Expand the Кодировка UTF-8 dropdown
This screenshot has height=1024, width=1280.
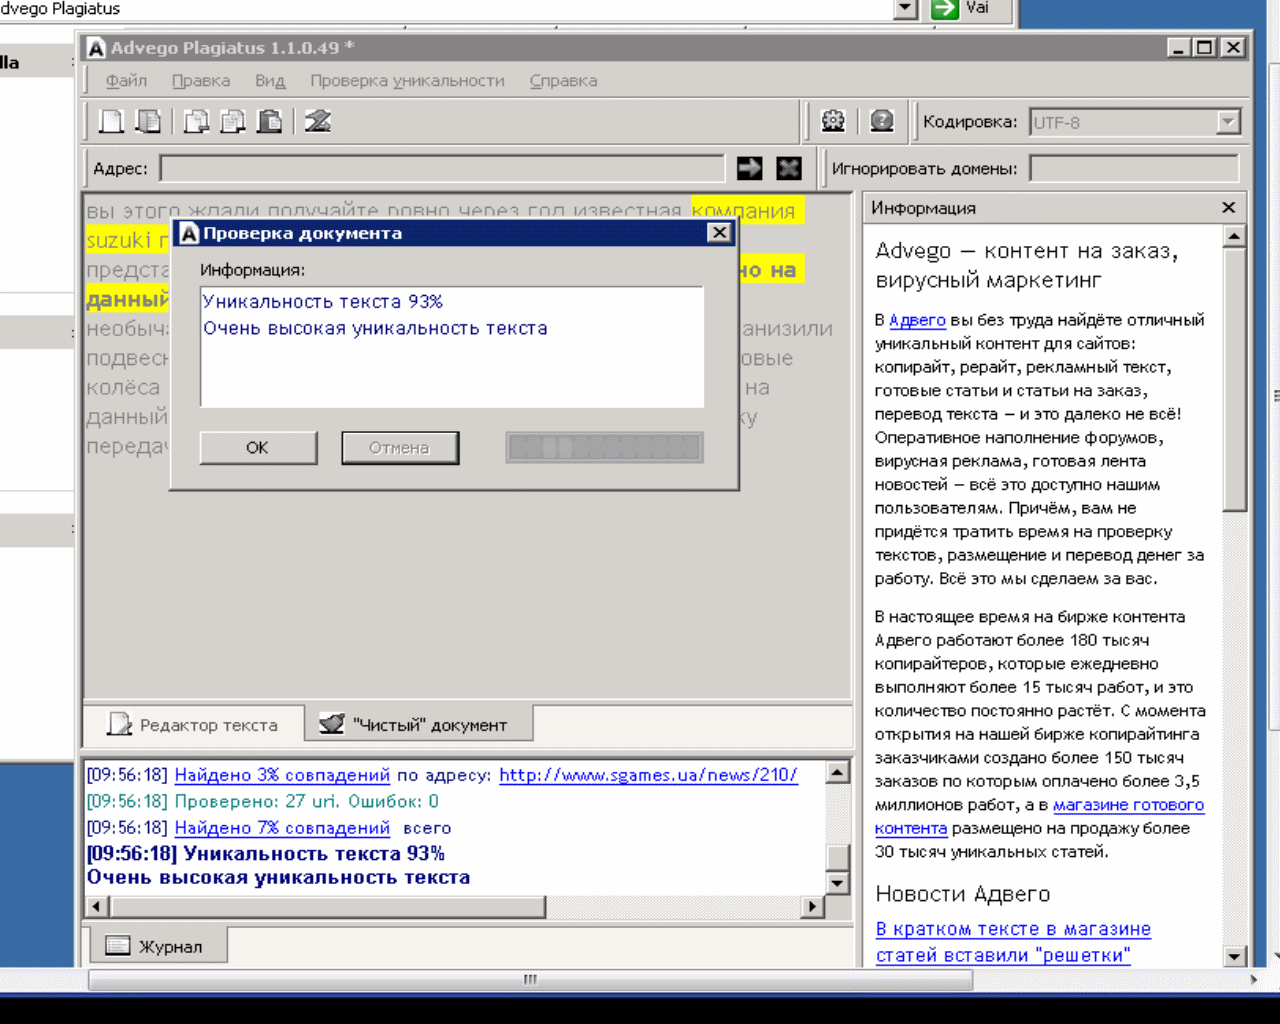[x=1228, y=122]
